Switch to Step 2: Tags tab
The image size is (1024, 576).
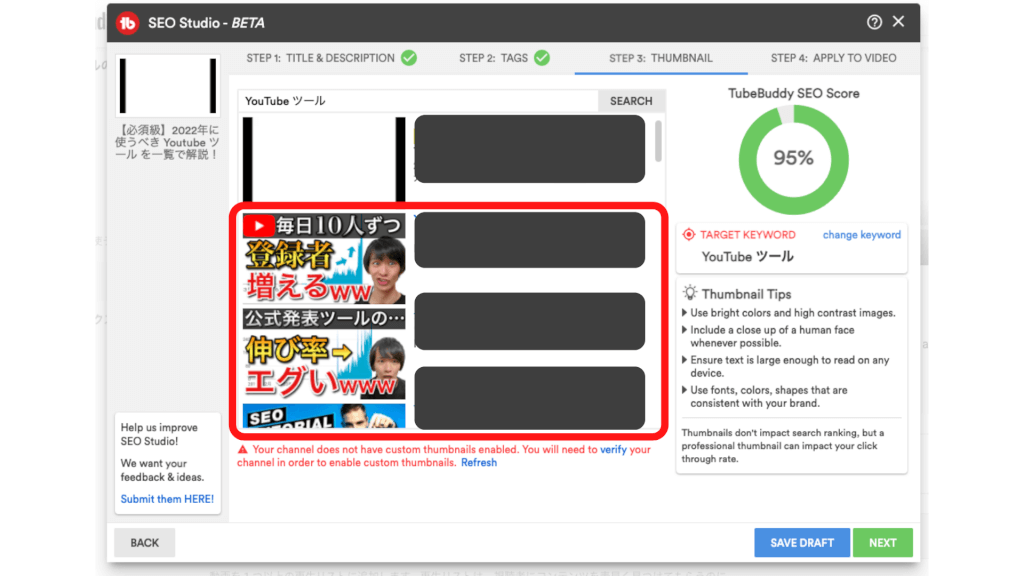click(493, 58)
